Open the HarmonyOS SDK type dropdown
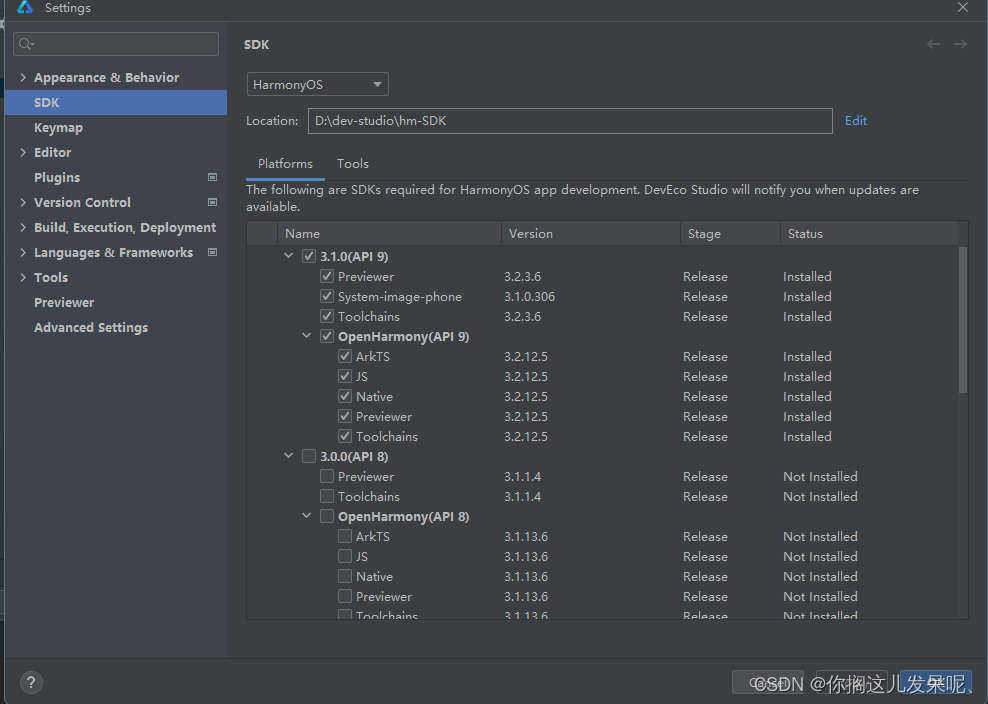 [x=318, y=84]
